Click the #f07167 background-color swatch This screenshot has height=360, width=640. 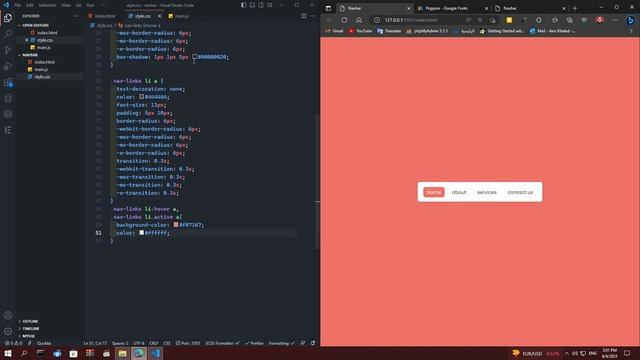pos(176,224)
